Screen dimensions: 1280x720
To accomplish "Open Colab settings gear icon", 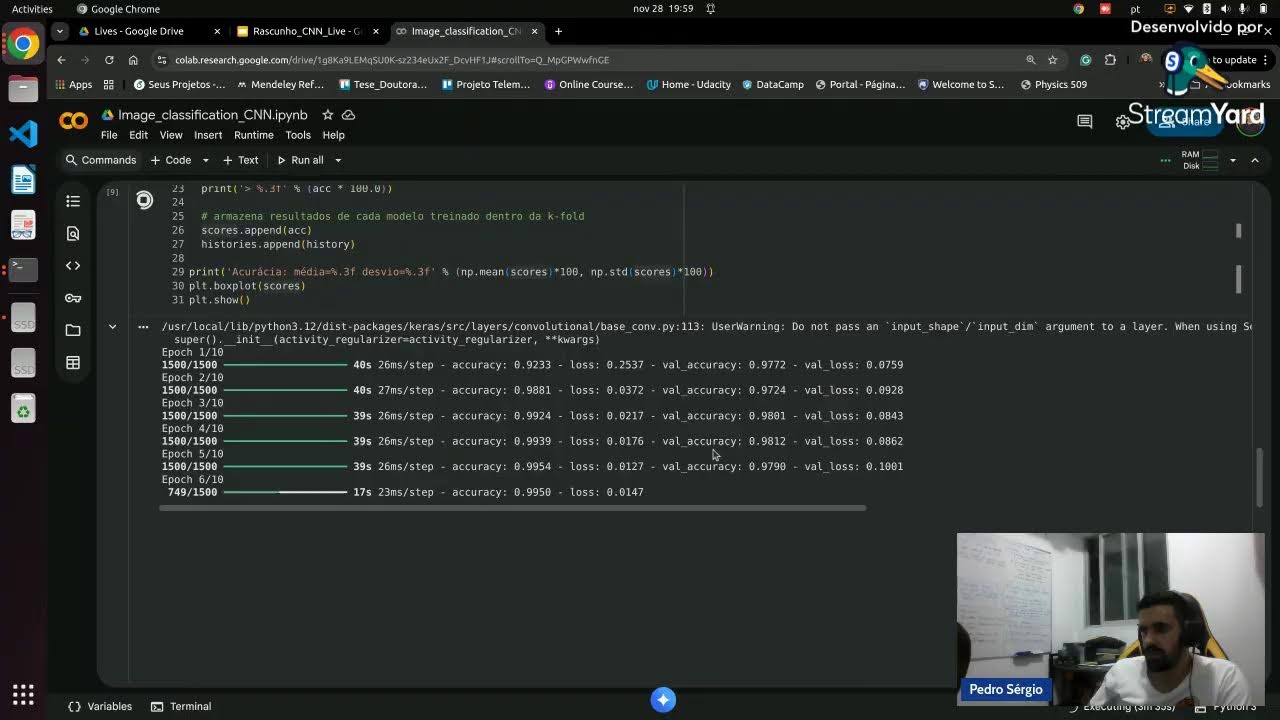I will (x=1123, y=122).
